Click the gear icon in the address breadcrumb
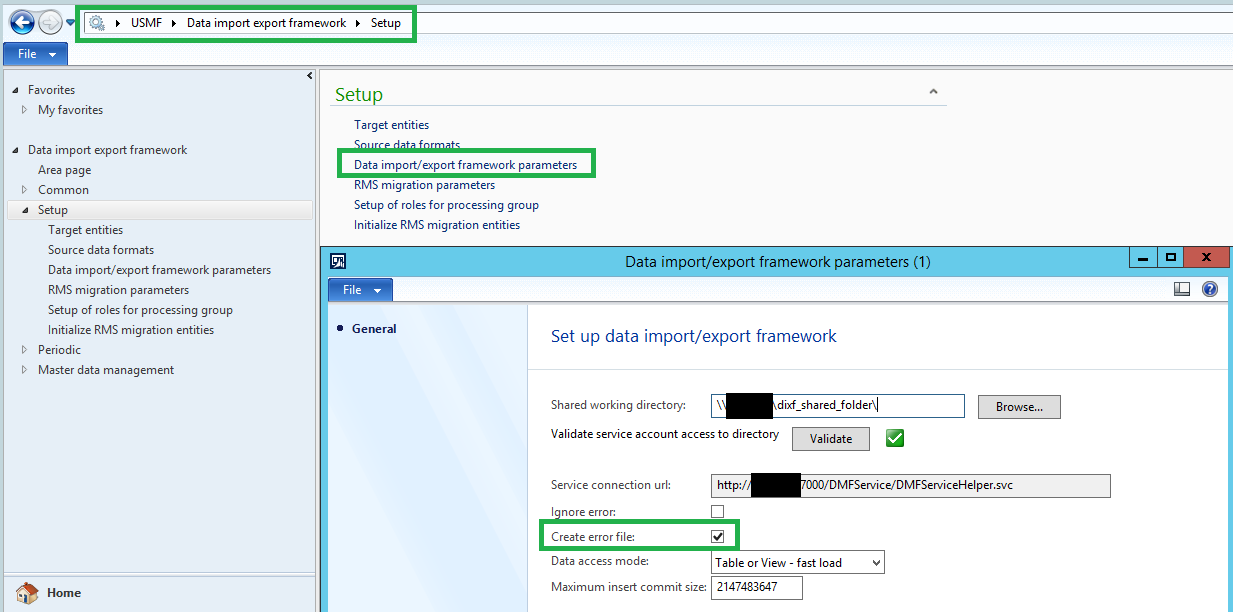 [x=96, y=22]
